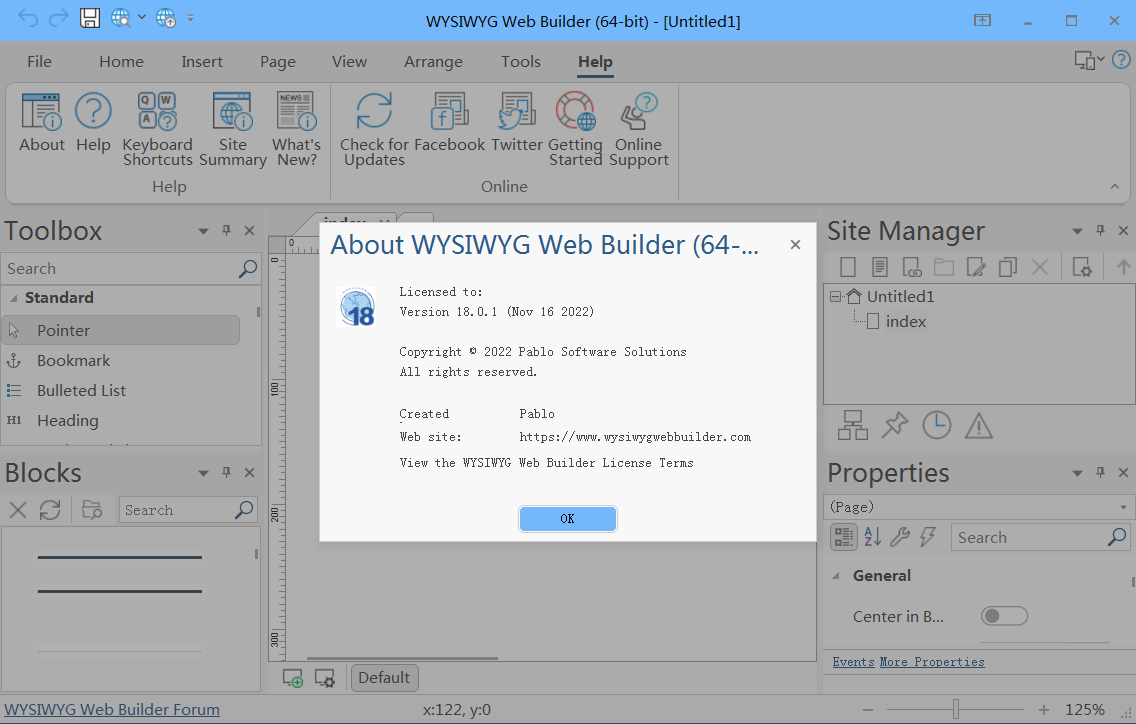Click the new blank page icon in Site Manager
The height and width of the screenshot is (724, 1136).
(x=848, y=267)
